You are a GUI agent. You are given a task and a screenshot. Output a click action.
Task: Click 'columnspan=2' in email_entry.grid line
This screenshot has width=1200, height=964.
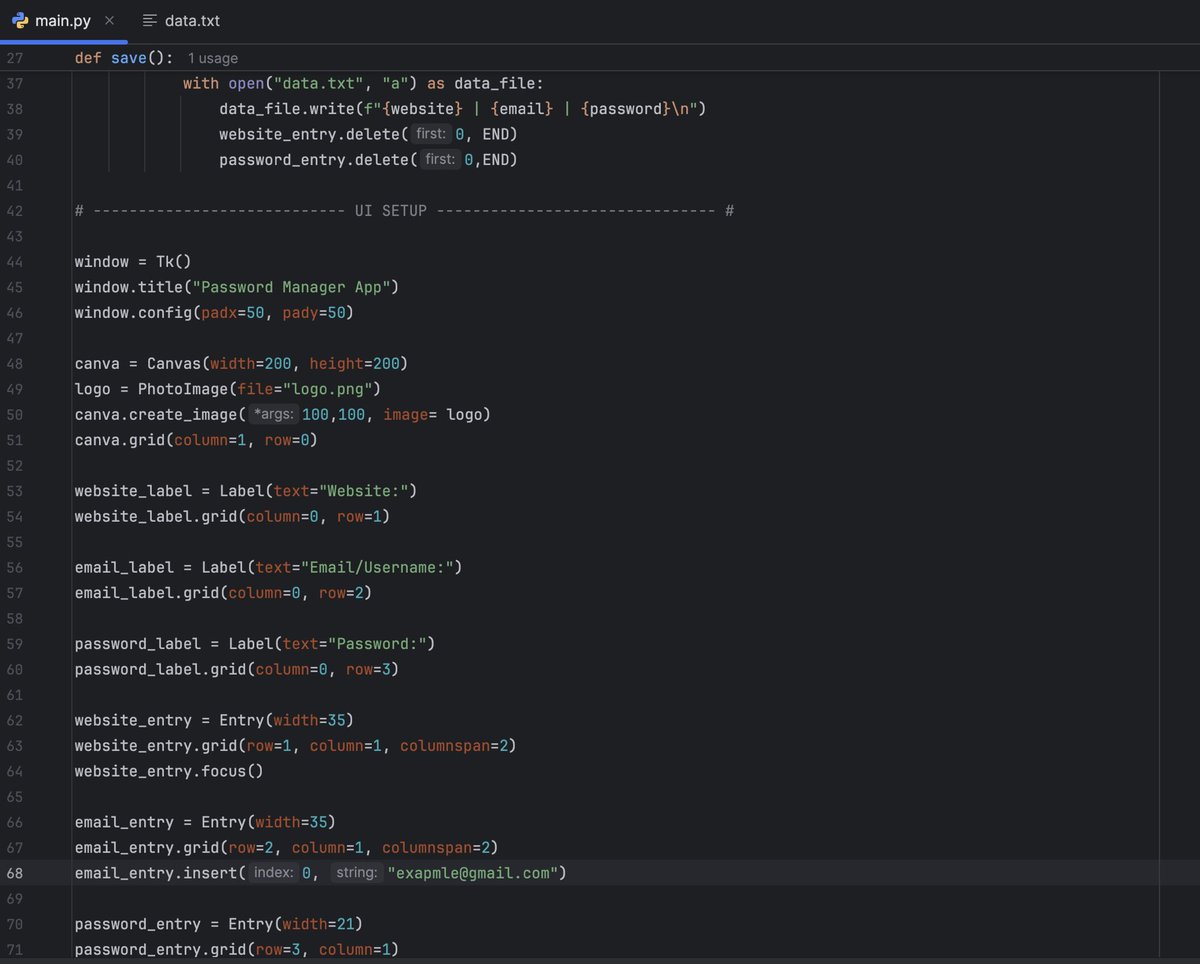[436, 848]
